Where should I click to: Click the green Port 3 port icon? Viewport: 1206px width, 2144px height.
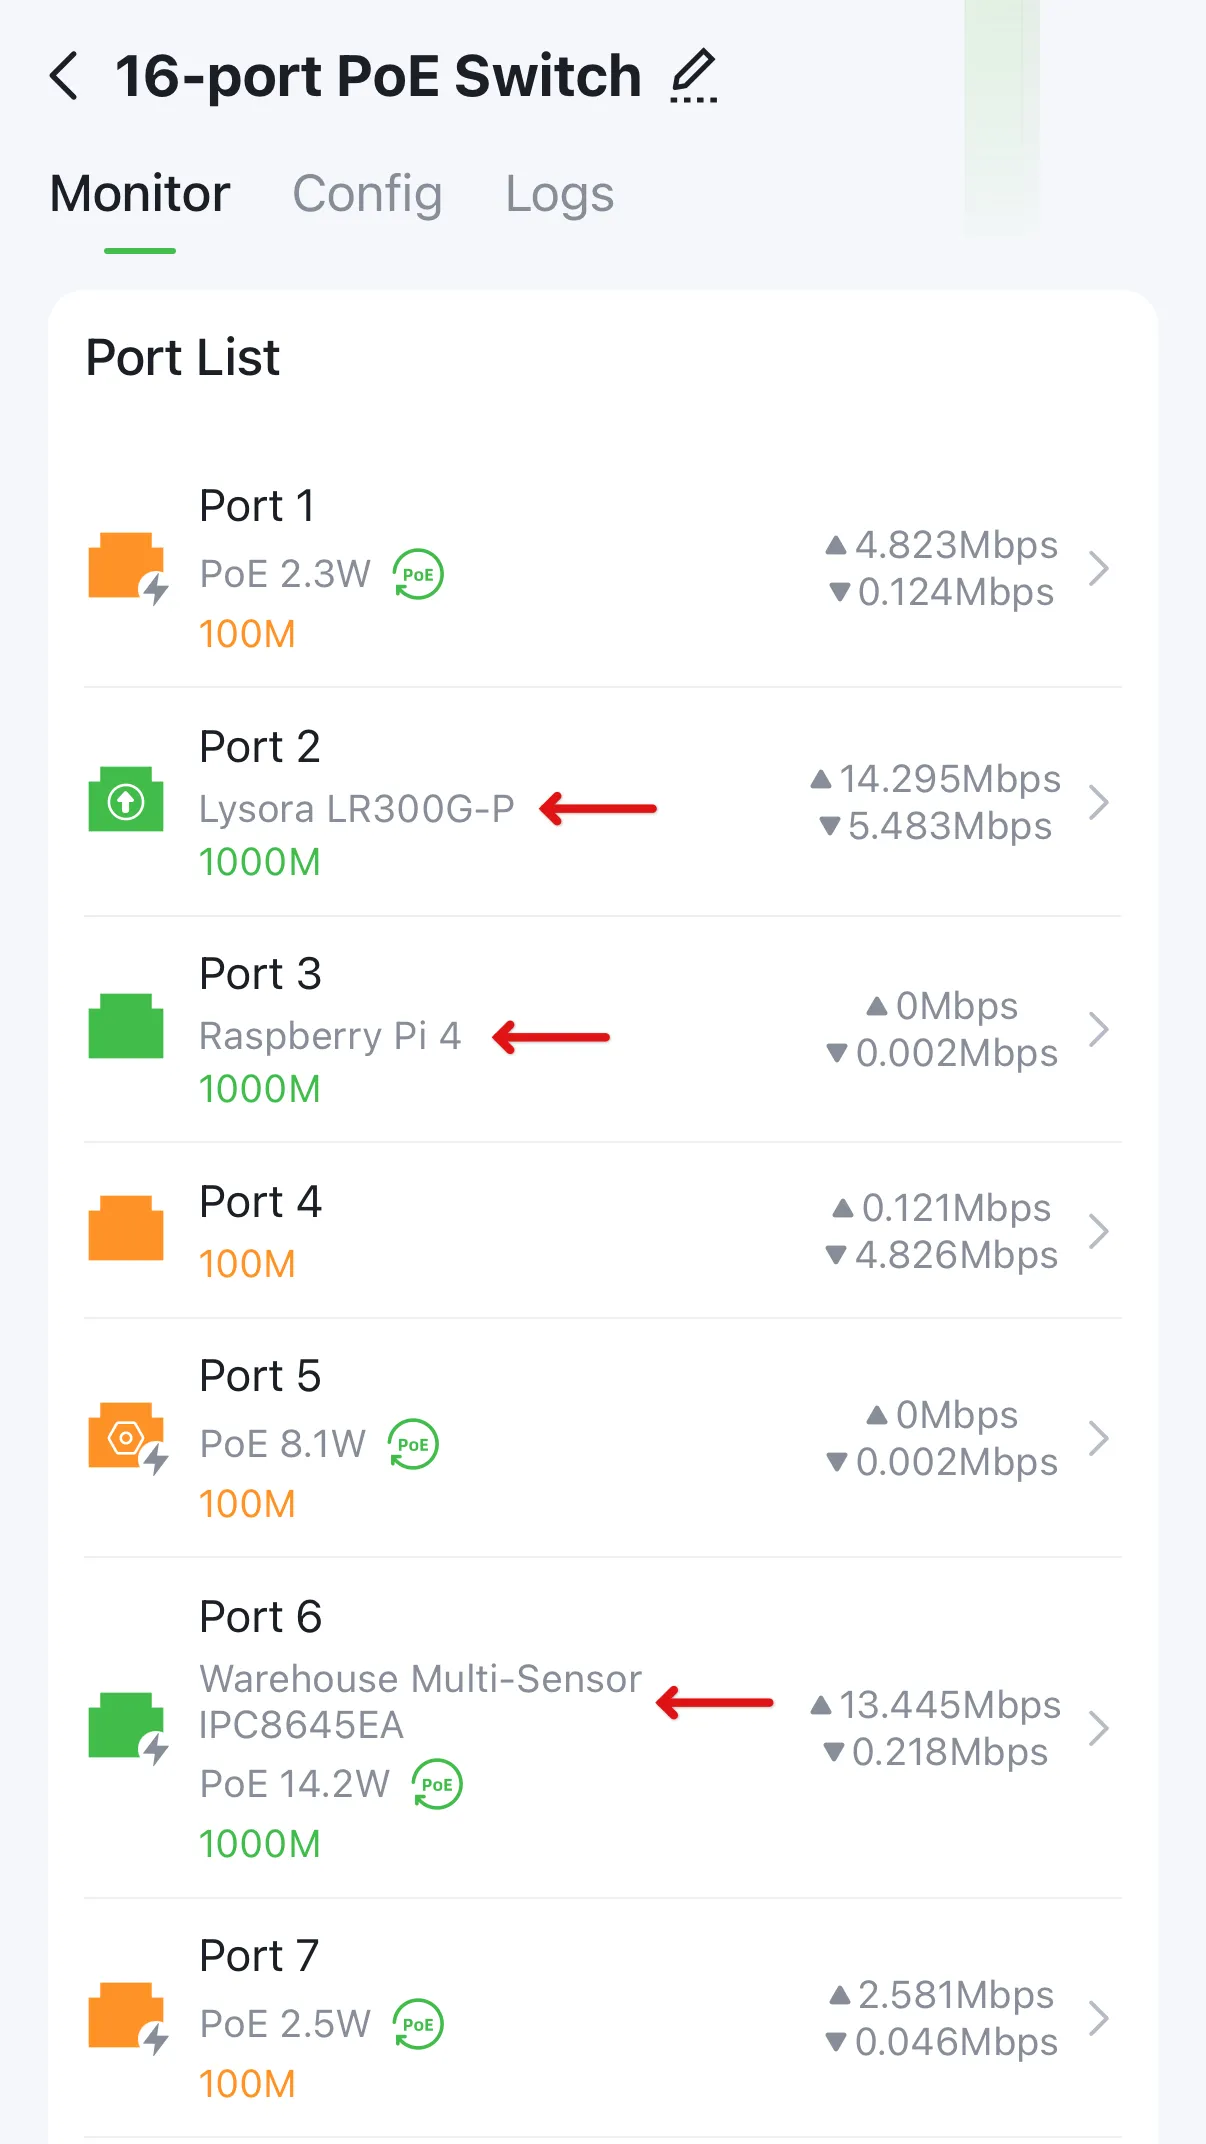(x=126, y=1026)
